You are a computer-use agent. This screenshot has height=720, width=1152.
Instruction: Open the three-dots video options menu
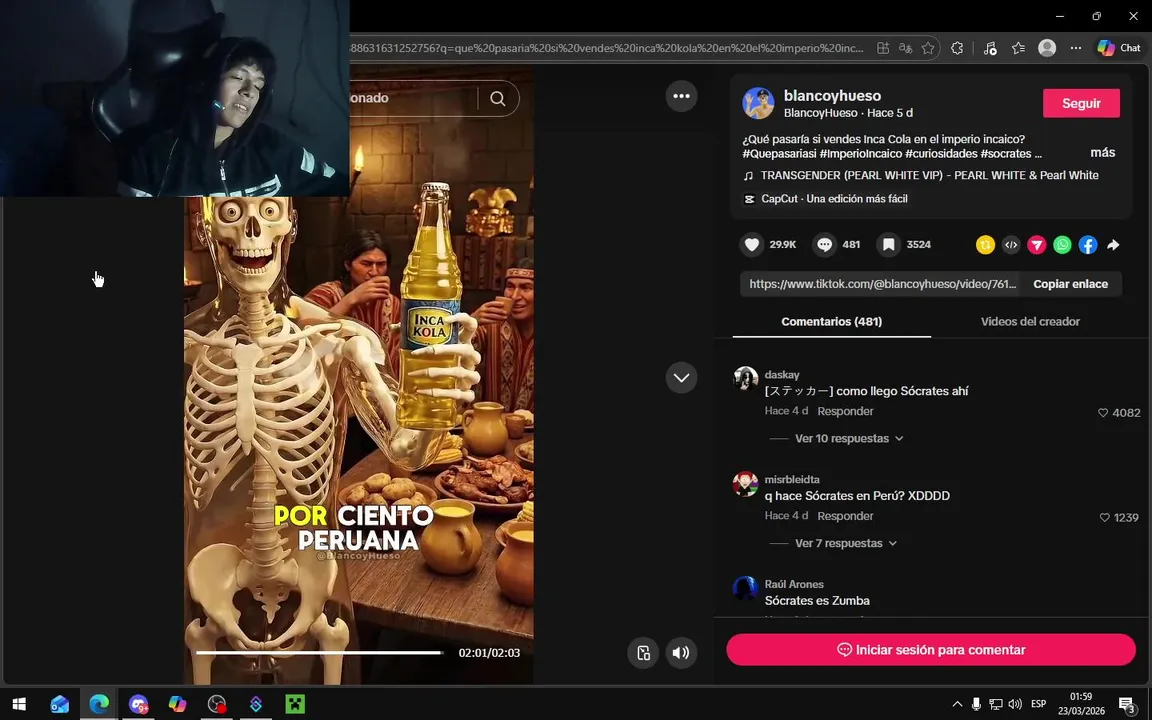point(681,96)
